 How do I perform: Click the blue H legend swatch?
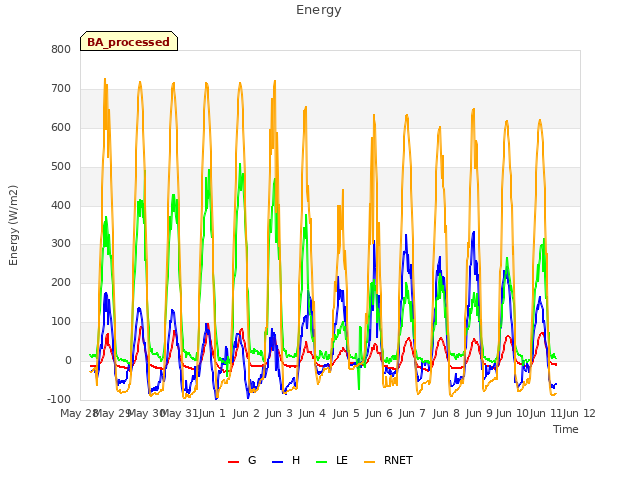[278, 462]
